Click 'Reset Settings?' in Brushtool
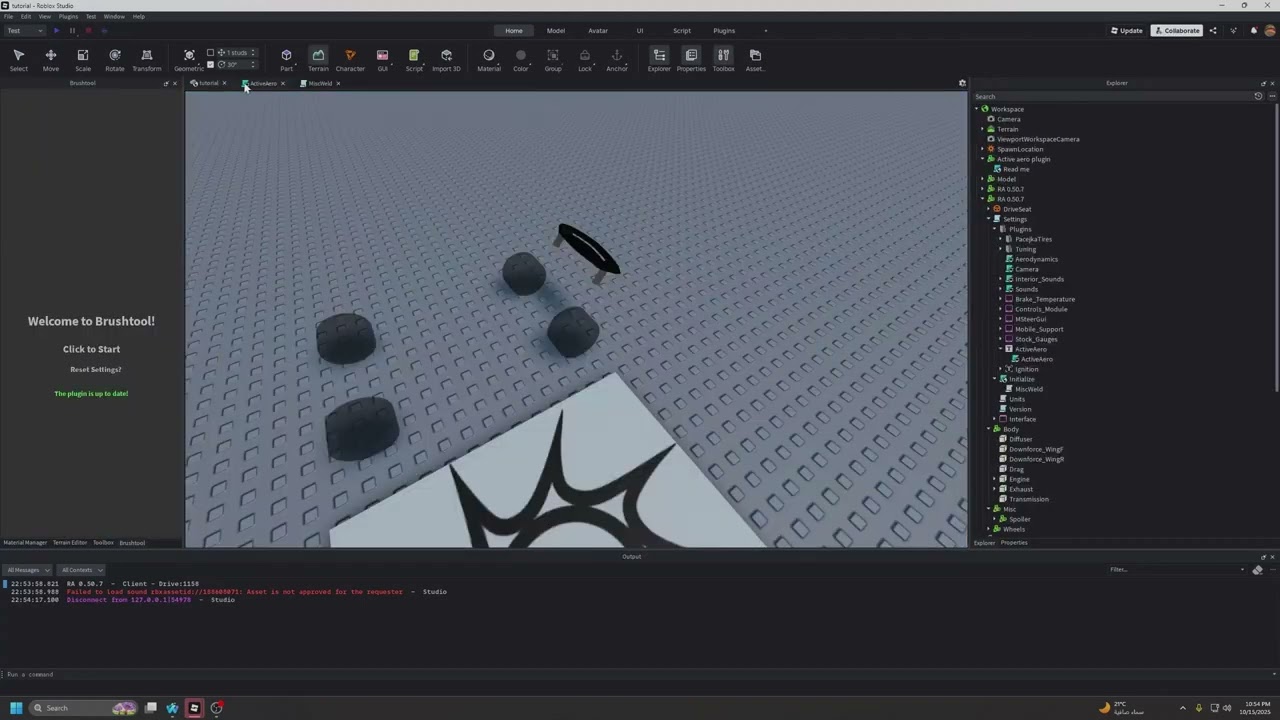Viewport: 1280px width, 720px height. click(96, 370)
